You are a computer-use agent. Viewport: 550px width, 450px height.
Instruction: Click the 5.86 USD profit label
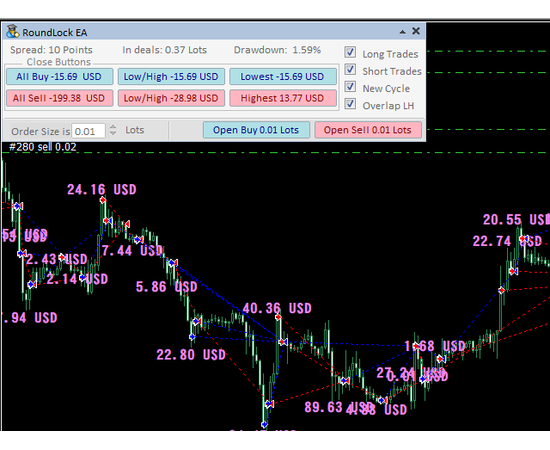click(x=167, y=287)
